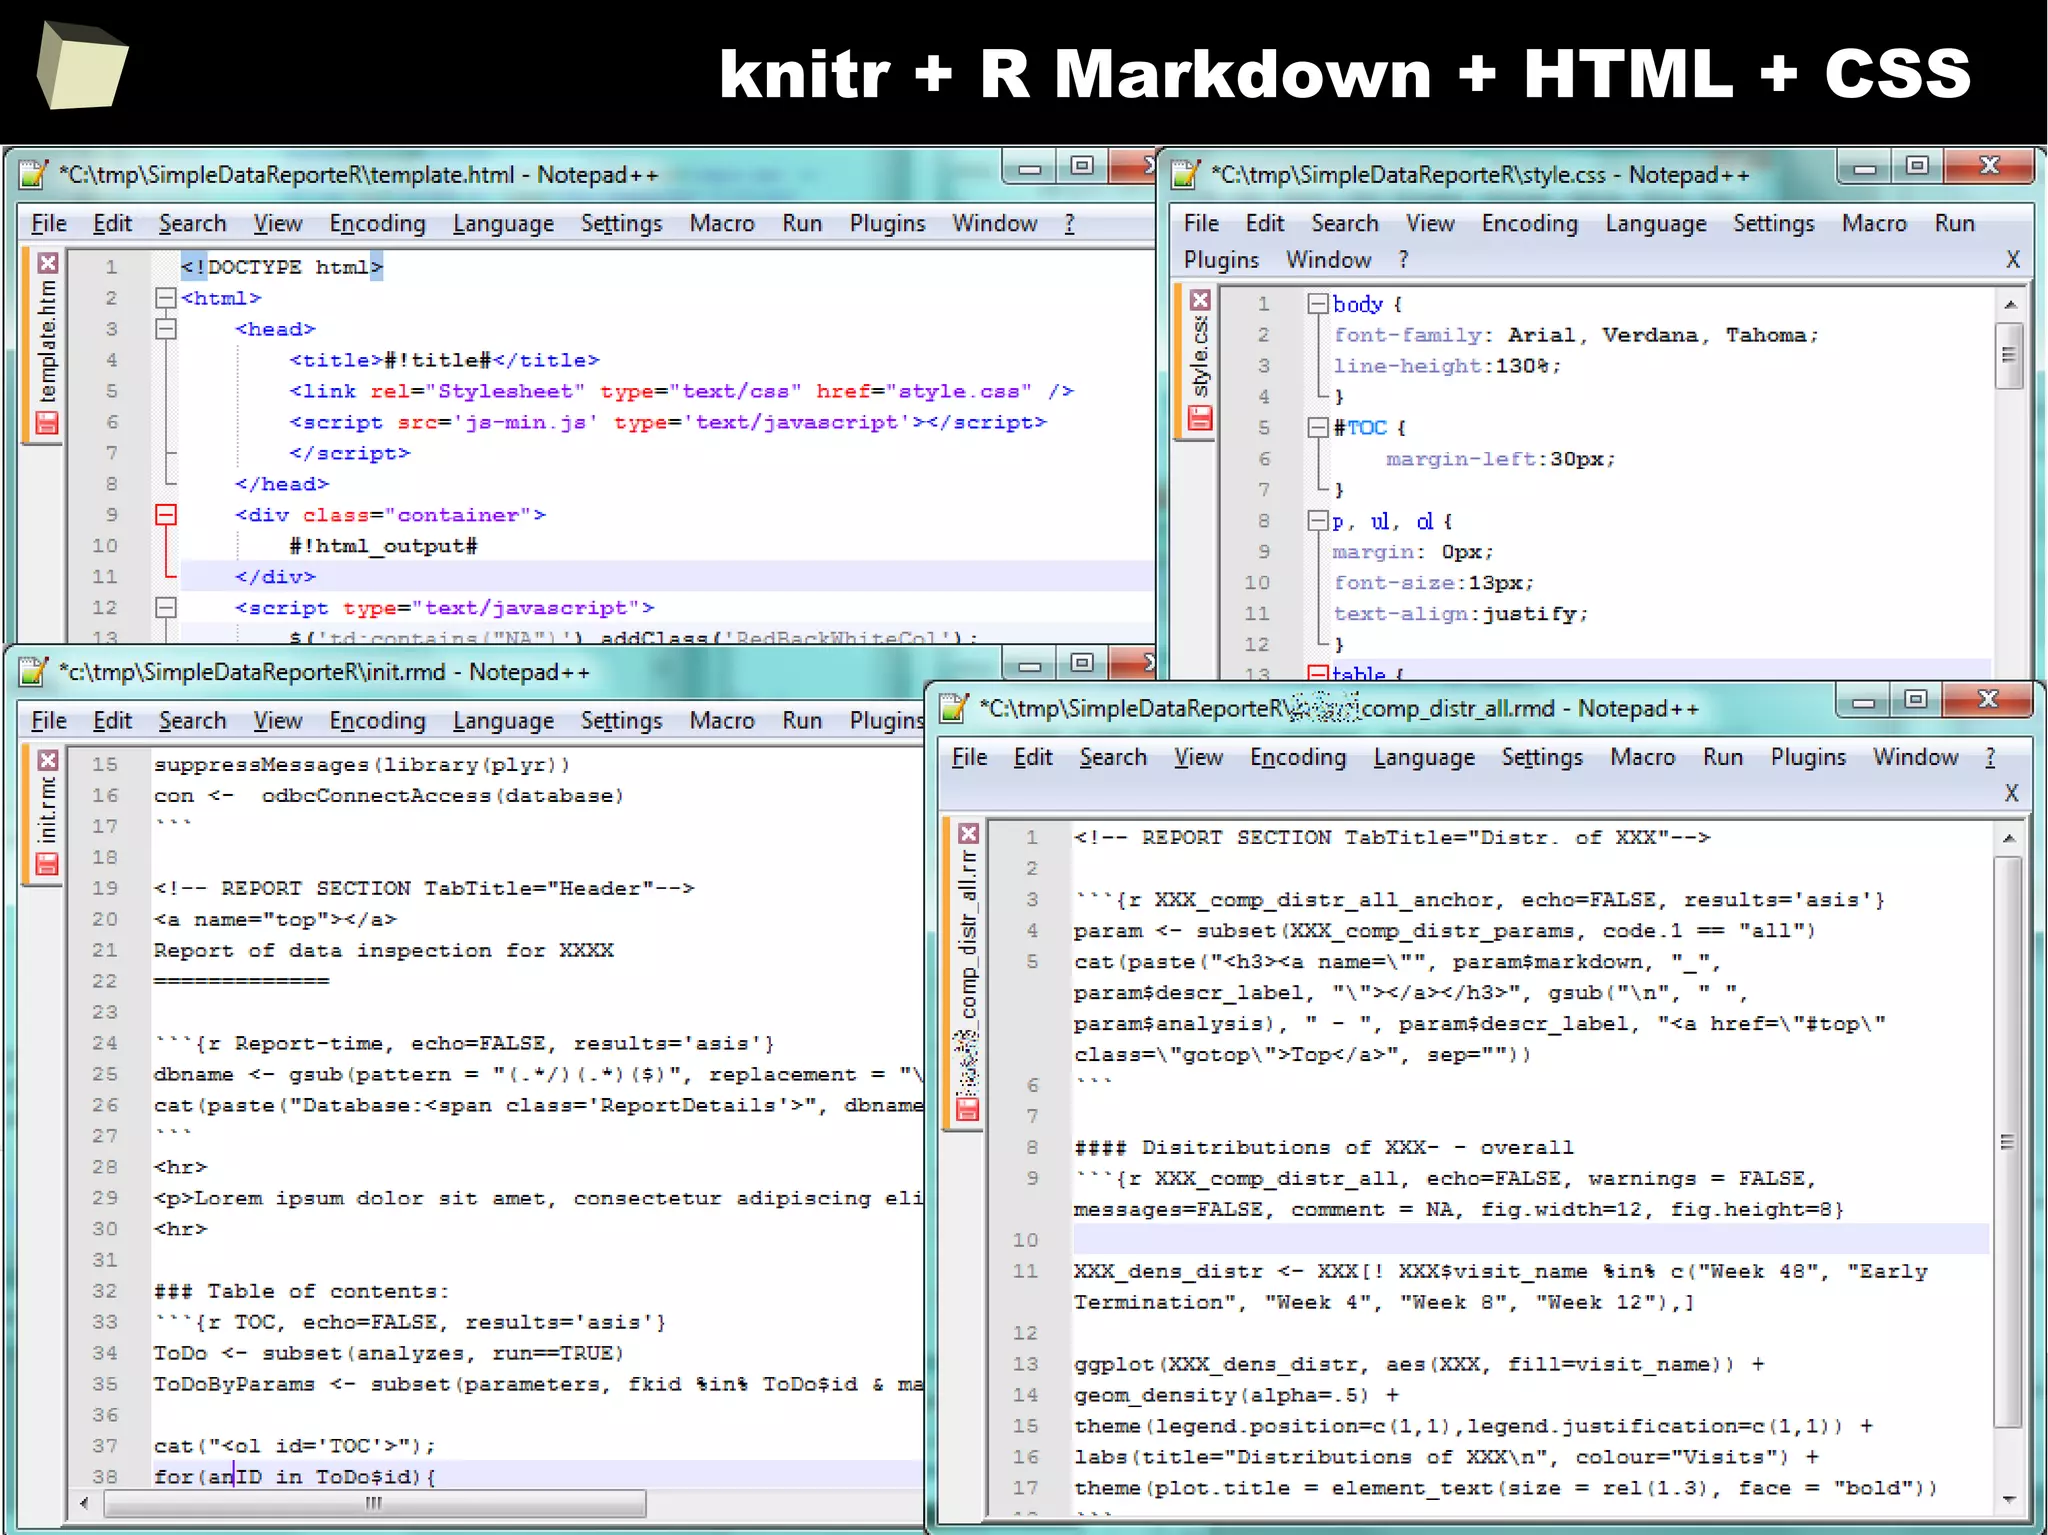Screen dimensions: 2048x1535
Task: Open Plugins menu in template.html window
Action: tap(887, 223)
